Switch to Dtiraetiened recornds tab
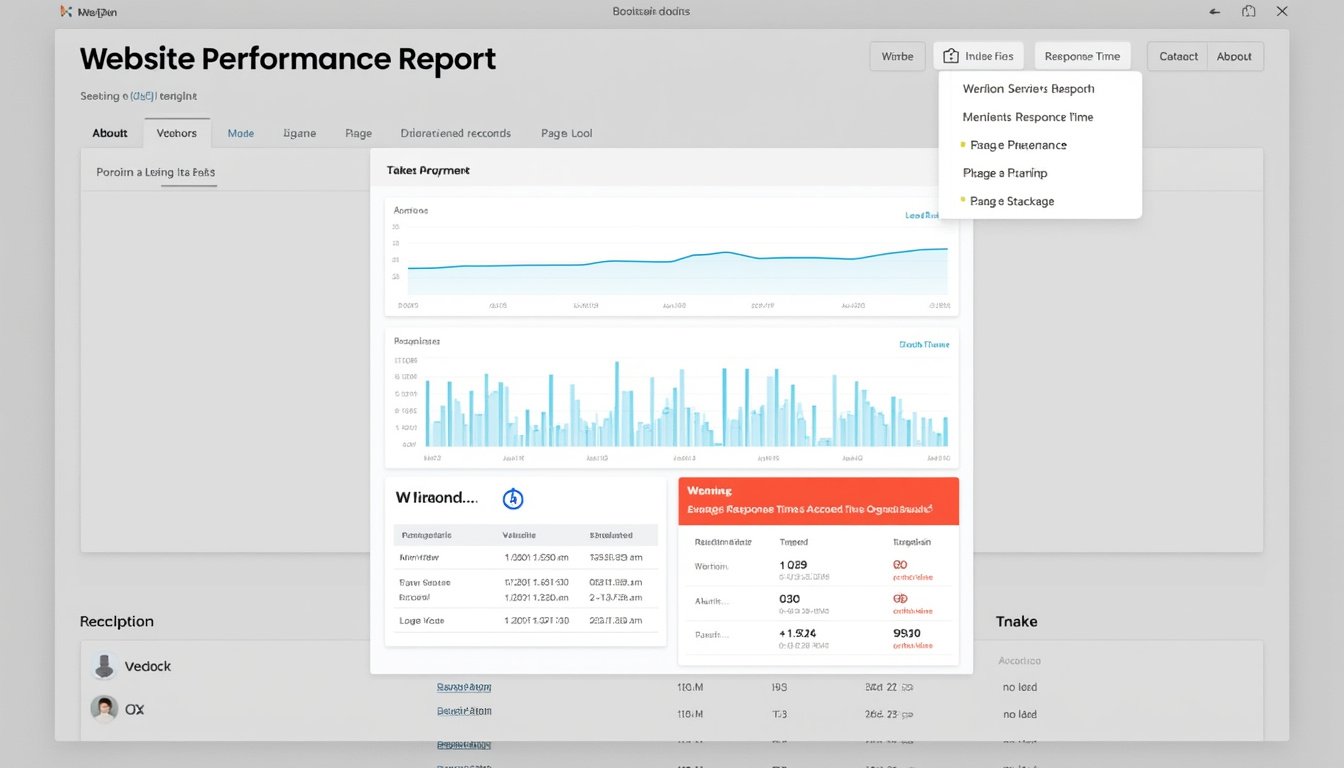 pyautogui.click(x=456, y=133)
